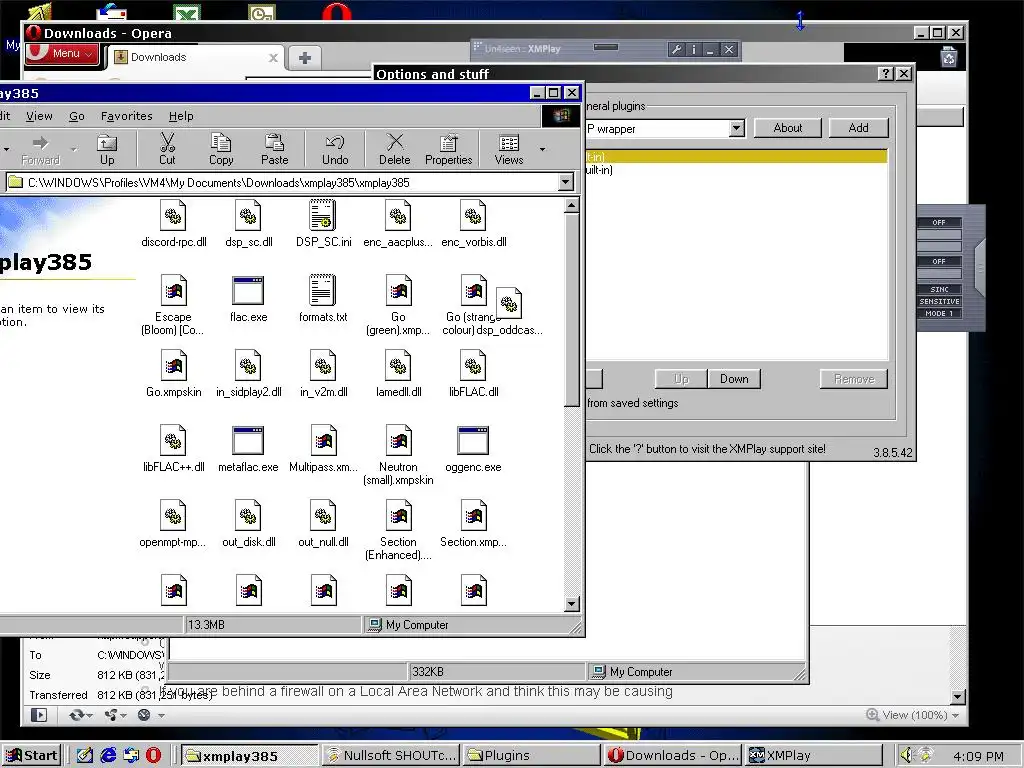Screen dimensions: 1024x768
Task: Select the metaflac.exe file icon
Action: tap(248, 441)
